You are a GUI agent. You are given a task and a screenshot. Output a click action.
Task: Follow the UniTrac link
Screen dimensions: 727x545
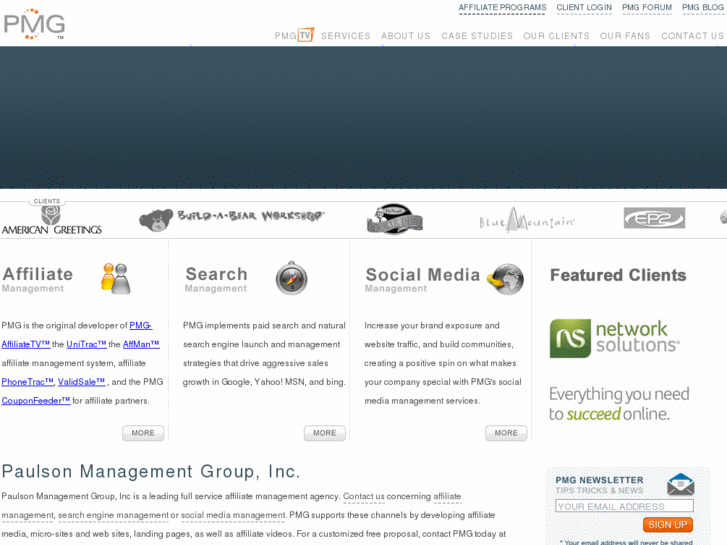coord(86,344)
